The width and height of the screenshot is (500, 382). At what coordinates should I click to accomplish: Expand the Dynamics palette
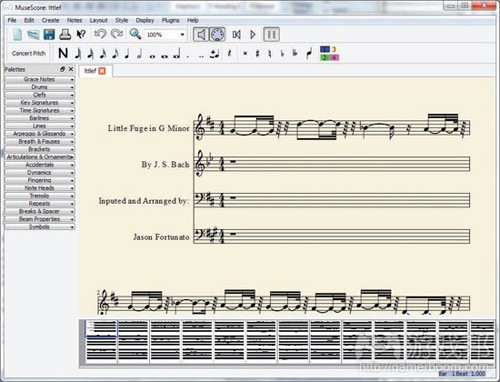tap(40, 173)
